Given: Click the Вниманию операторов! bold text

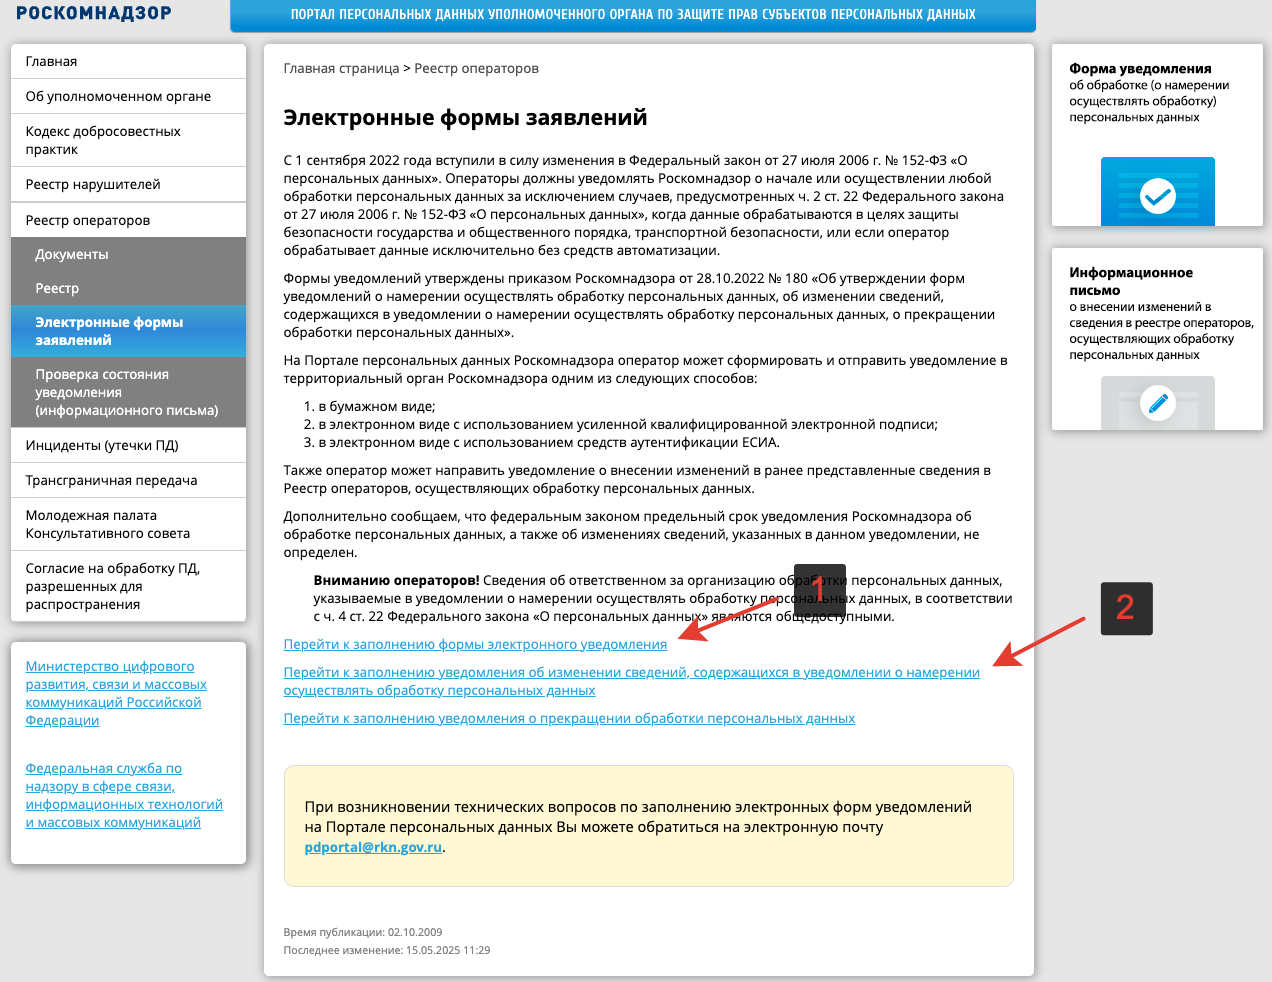Looking at the screenshot, I should coord(397,580).
